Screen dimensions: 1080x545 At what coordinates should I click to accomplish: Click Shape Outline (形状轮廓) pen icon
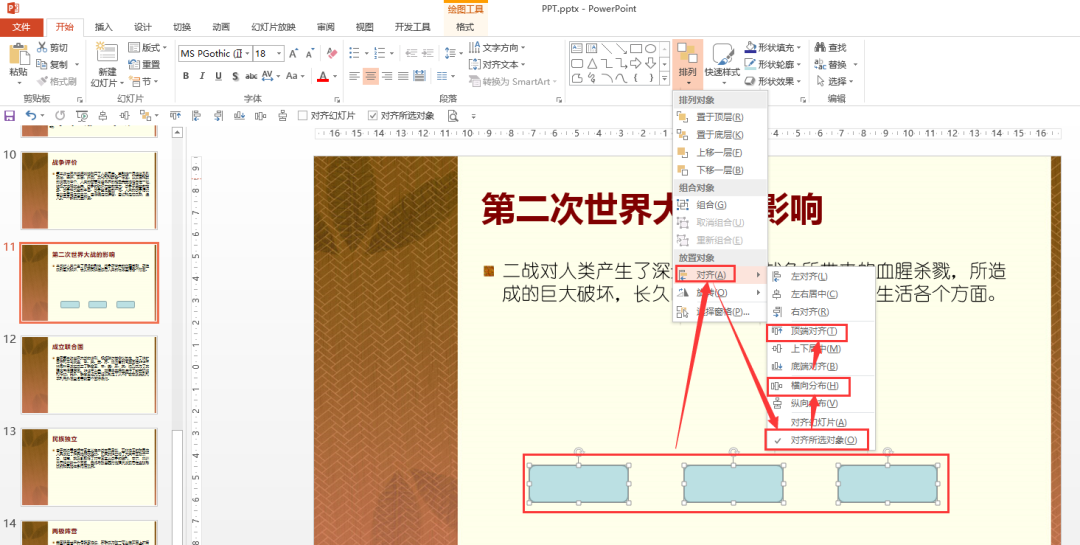click(x=751, y=64)
